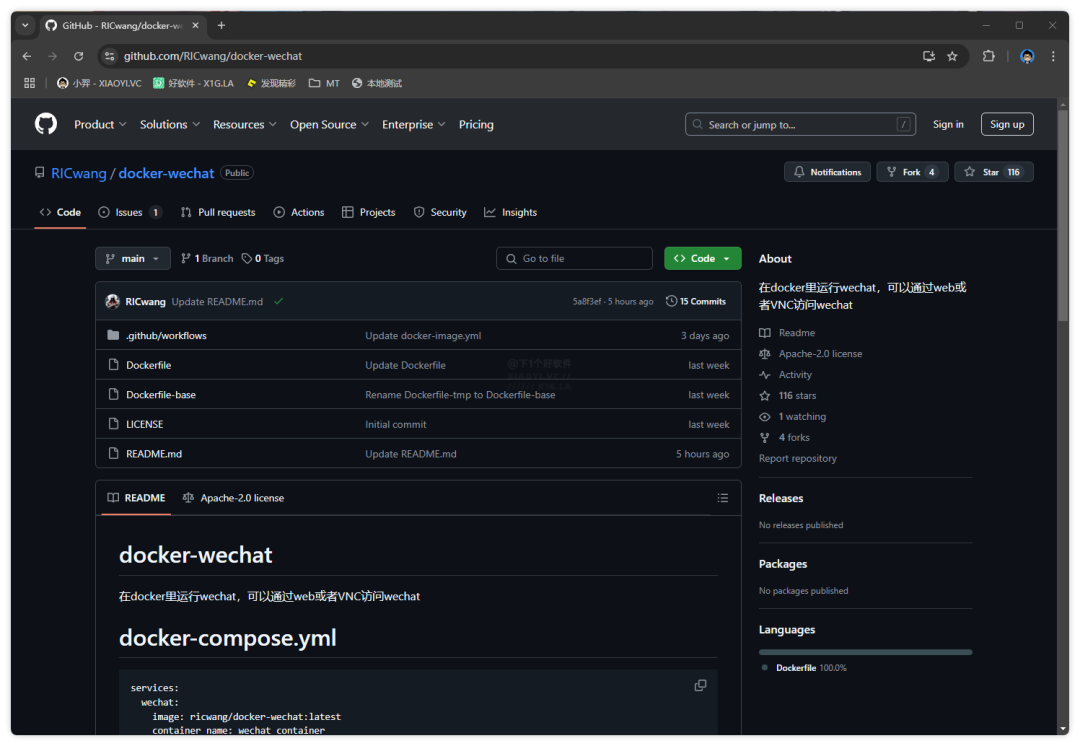Open the README outline list icon
The width and height of the screenshot is (1080, 746).
click(723, 498)
